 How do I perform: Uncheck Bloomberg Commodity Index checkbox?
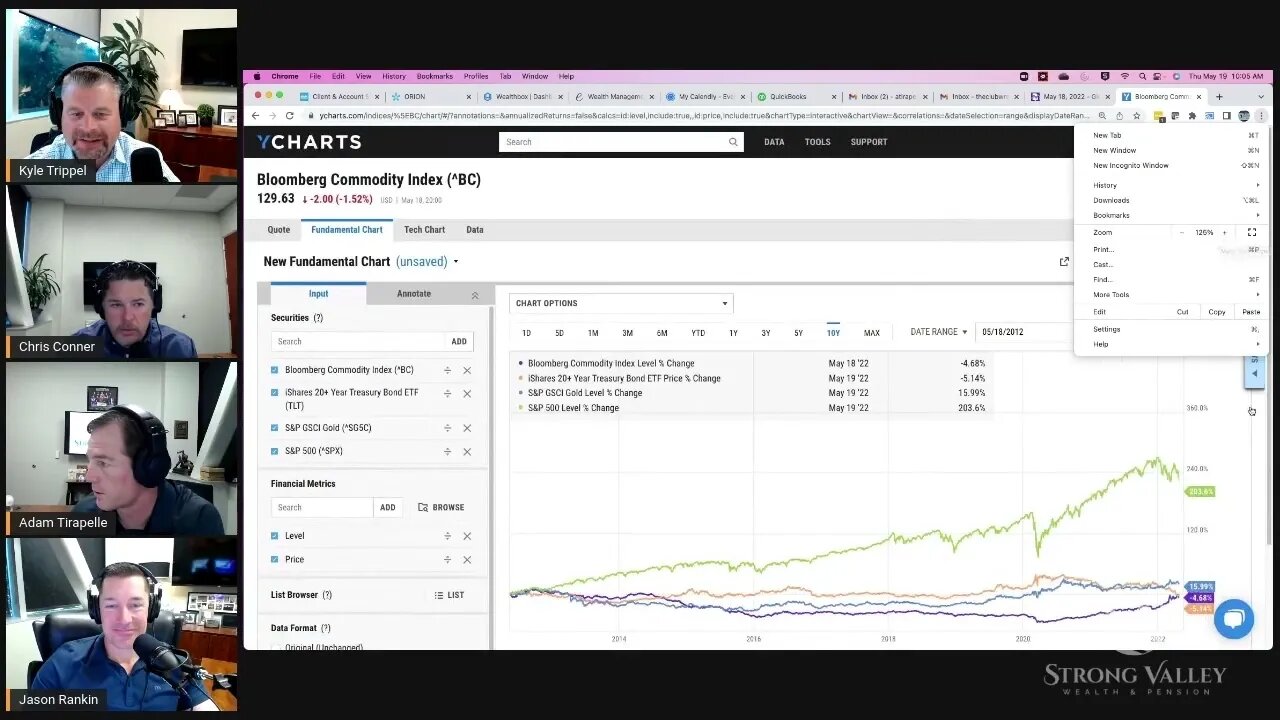275,370
